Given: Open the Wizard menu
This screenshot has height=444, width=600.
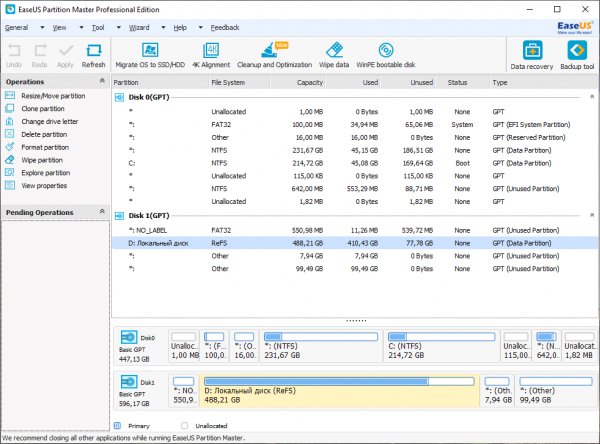Looking at the screenshot, I should pos(139,28).
